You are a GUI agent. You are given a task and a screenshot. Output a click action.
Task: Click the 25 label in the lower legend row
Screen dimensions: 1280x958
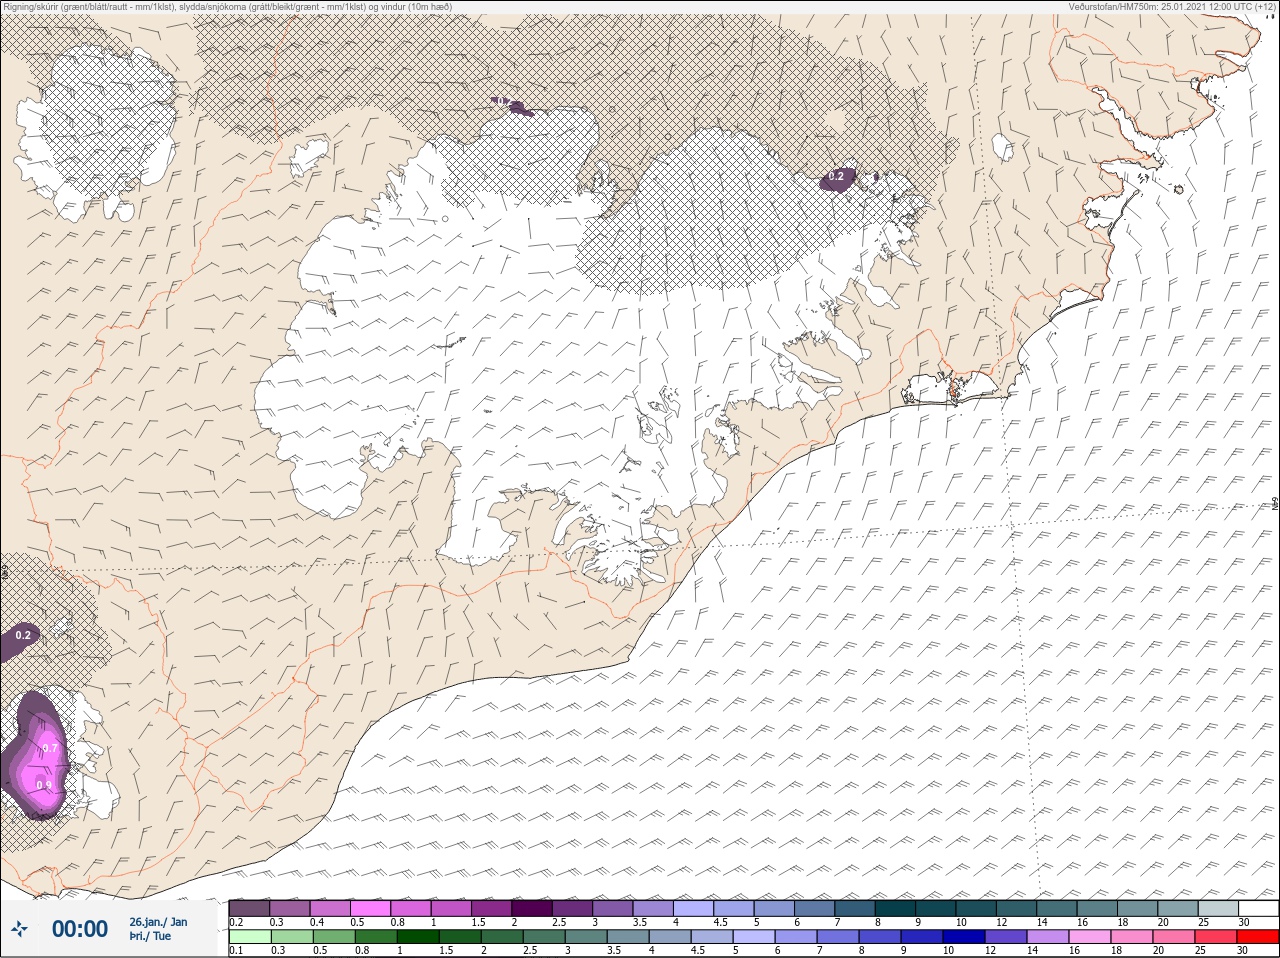point(1201,950)
